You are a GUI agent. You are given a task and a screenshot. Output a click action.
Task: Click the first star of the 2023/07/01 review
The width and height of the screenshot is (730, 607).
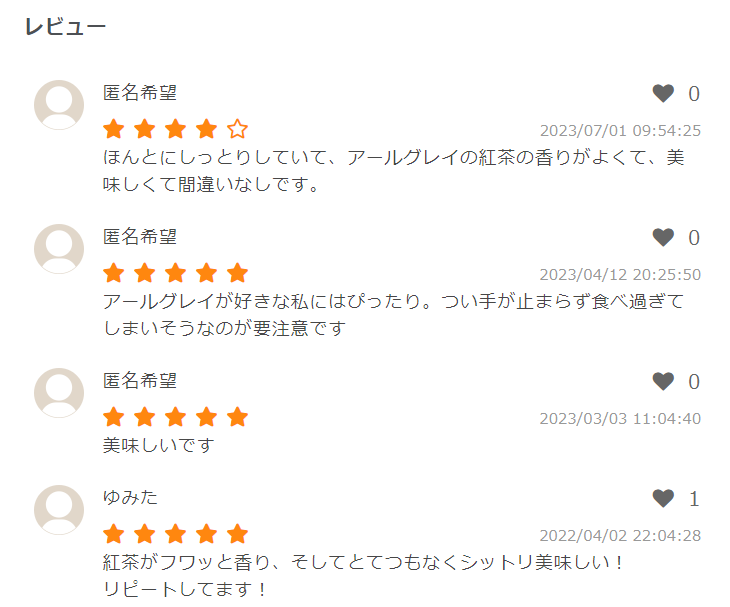tap(114, 129)
